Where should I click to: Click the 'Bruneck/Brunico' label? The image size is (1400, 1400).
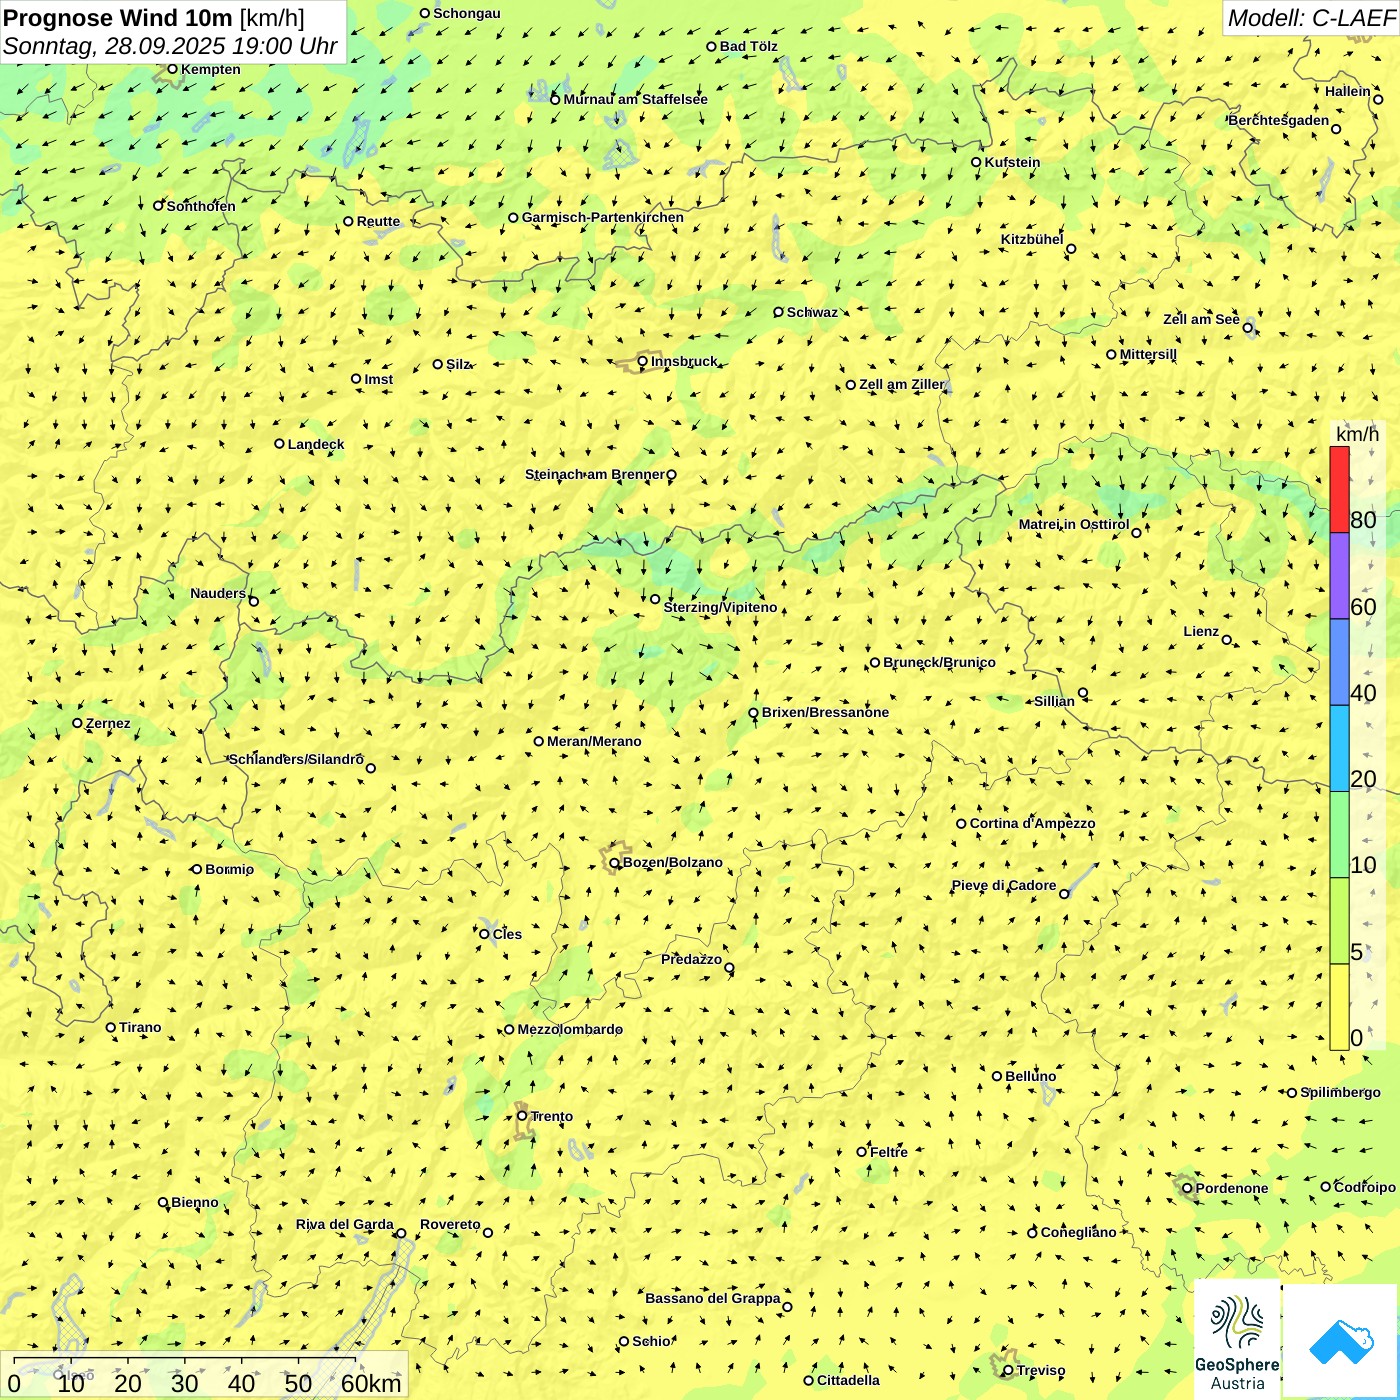(939, 662)
